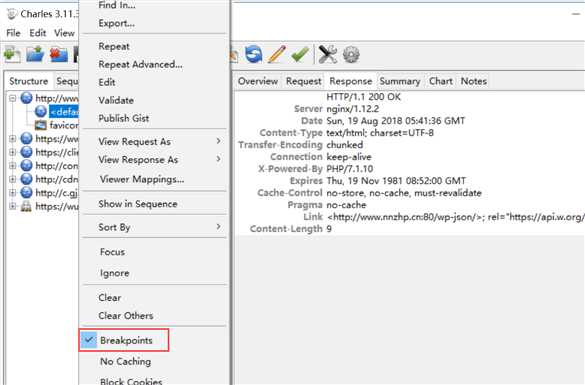Click the pencil Edit request toolbar icon
The image size is (585, 385).
click(x=277, y=54)
